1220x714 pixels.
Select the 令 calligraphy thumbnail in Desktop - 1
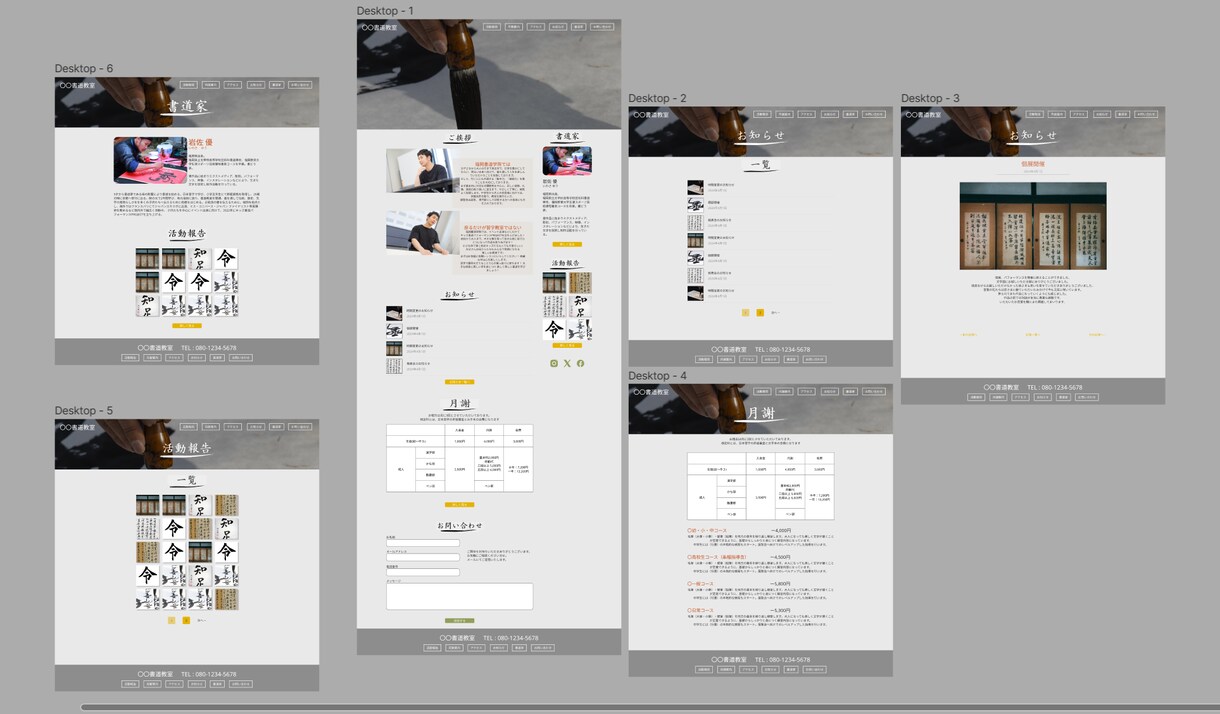click(554, 329)
